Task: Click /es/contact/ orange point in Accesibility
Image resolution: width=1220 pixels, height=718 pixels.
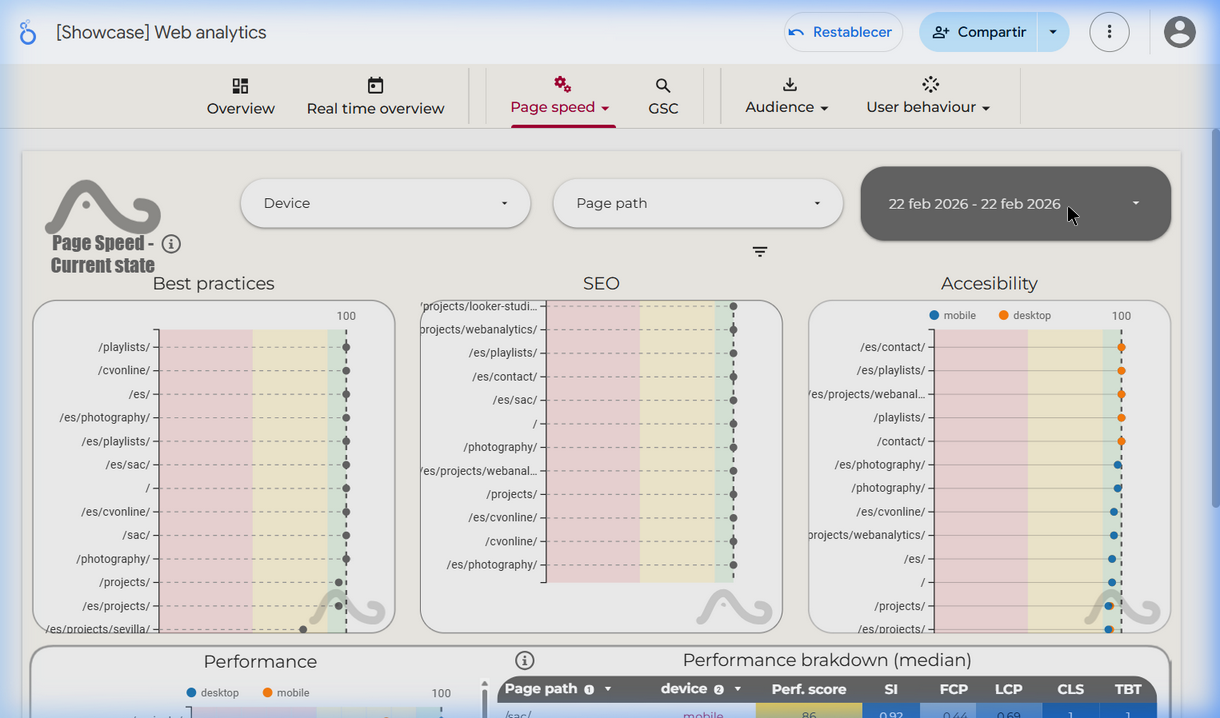Action: pos(1122,347)
